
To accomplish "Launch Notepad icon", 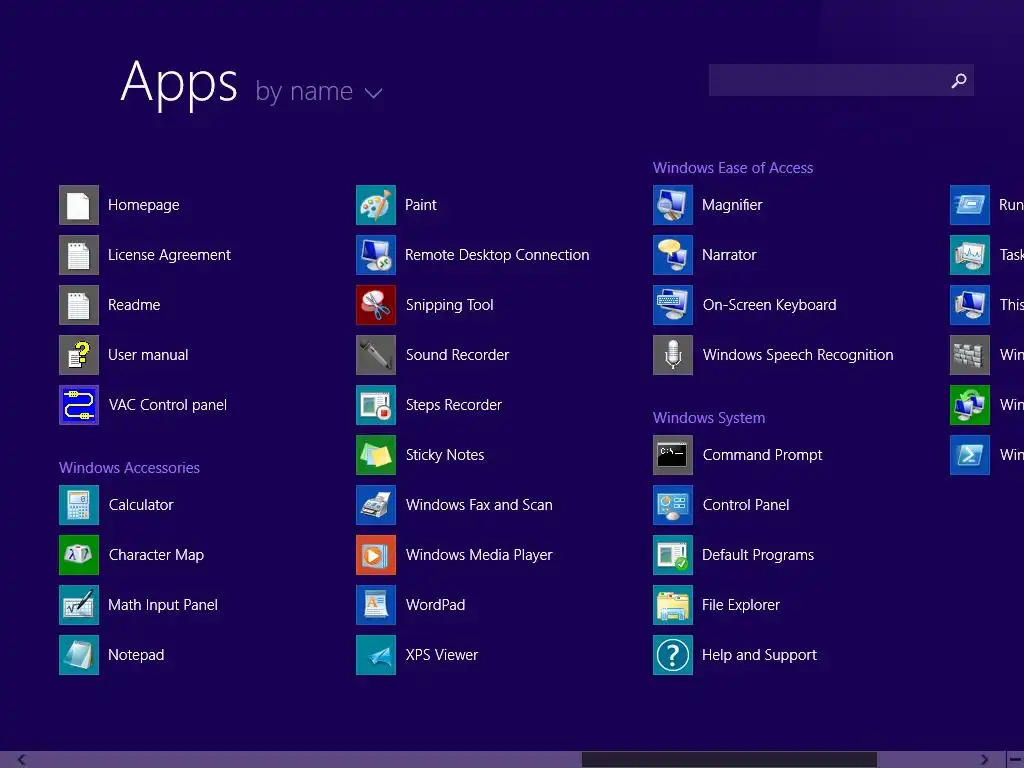I will (79, 655).
